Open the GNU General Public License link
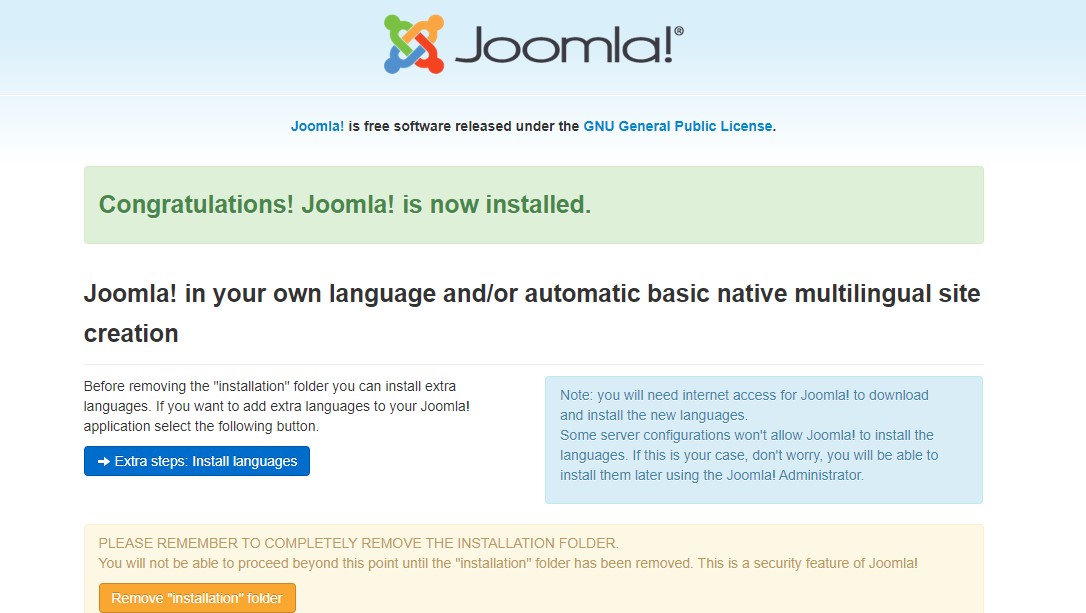 677,126
